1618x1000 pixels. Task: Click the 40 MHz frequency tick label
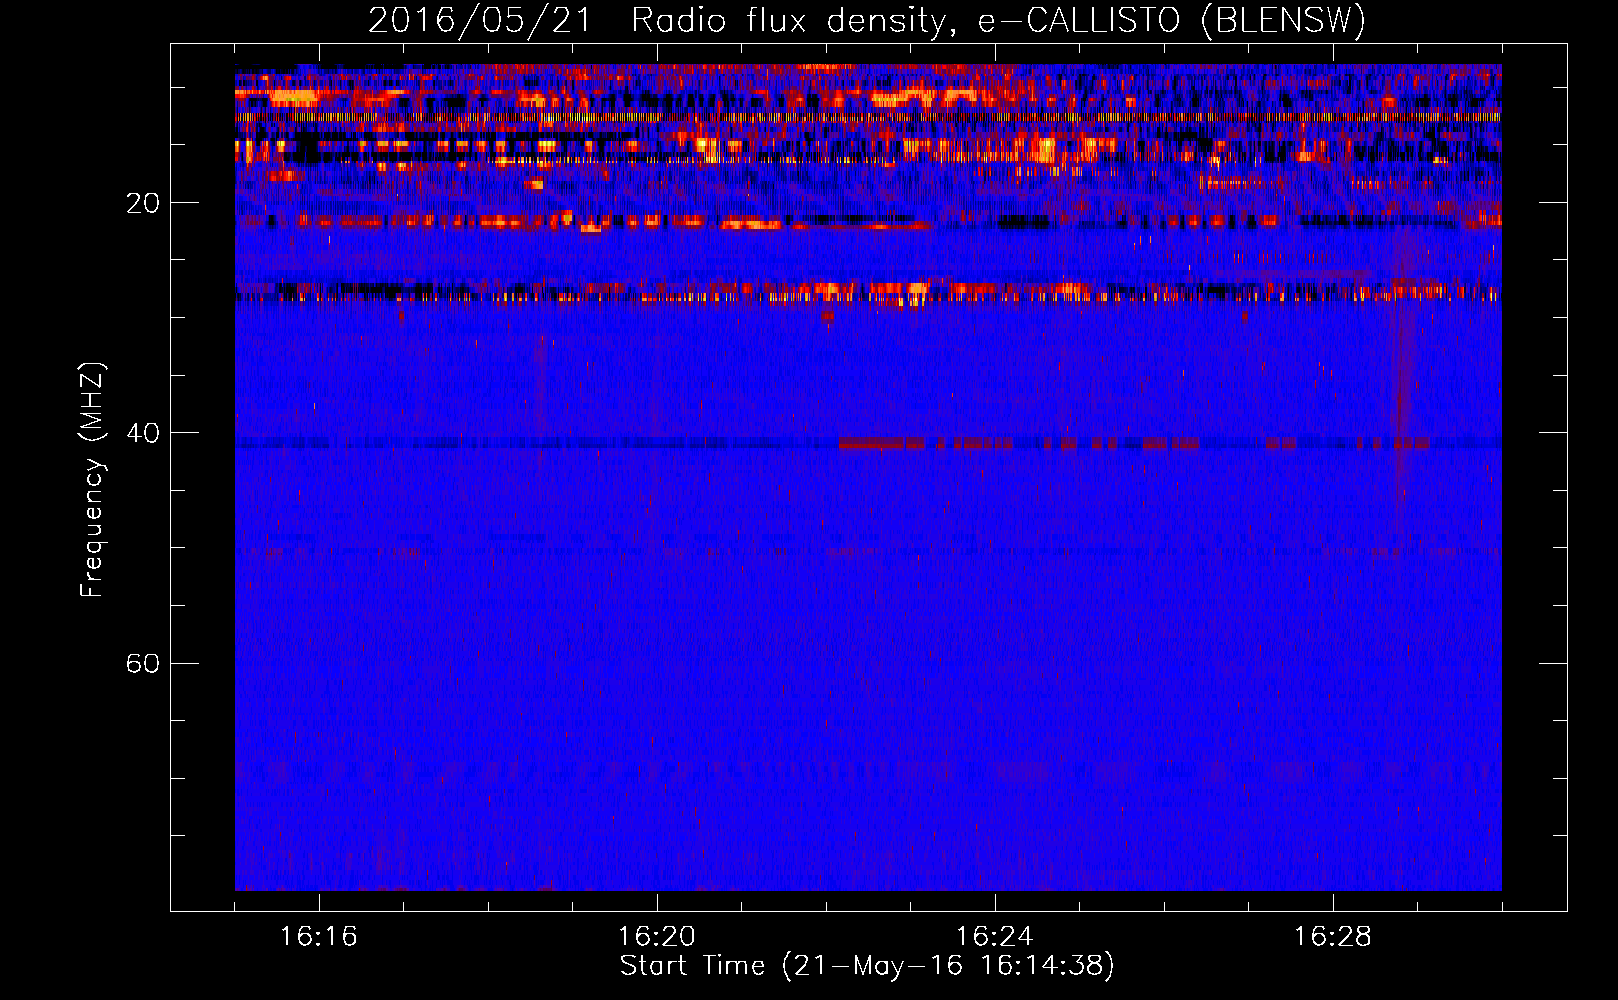[143, 433]
